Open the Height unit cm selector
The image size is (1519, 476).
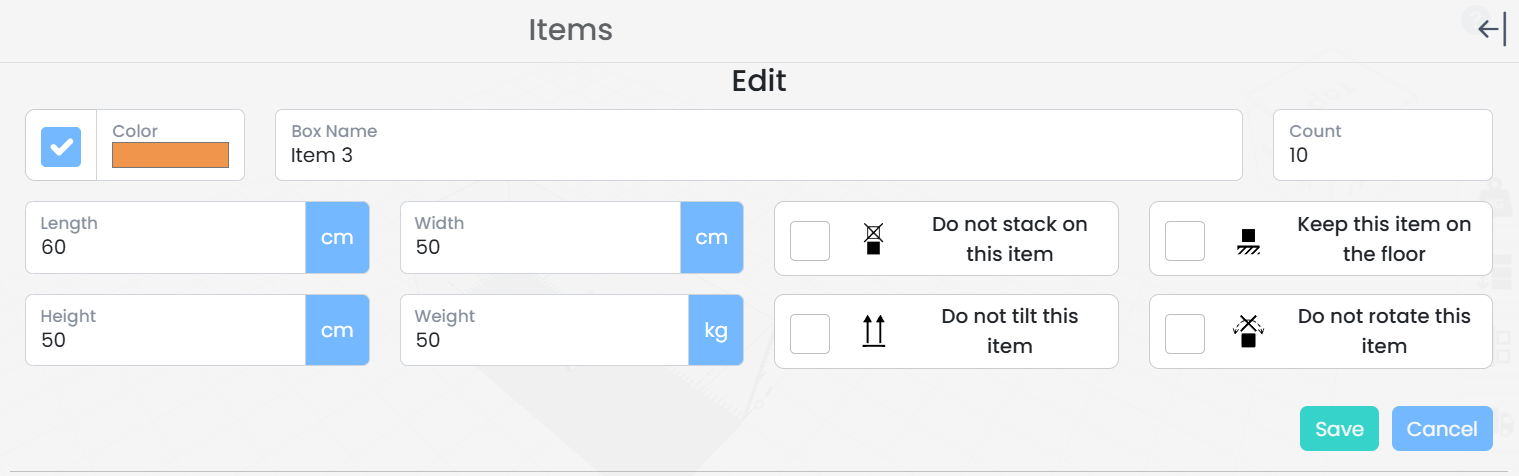coord(337,330)
